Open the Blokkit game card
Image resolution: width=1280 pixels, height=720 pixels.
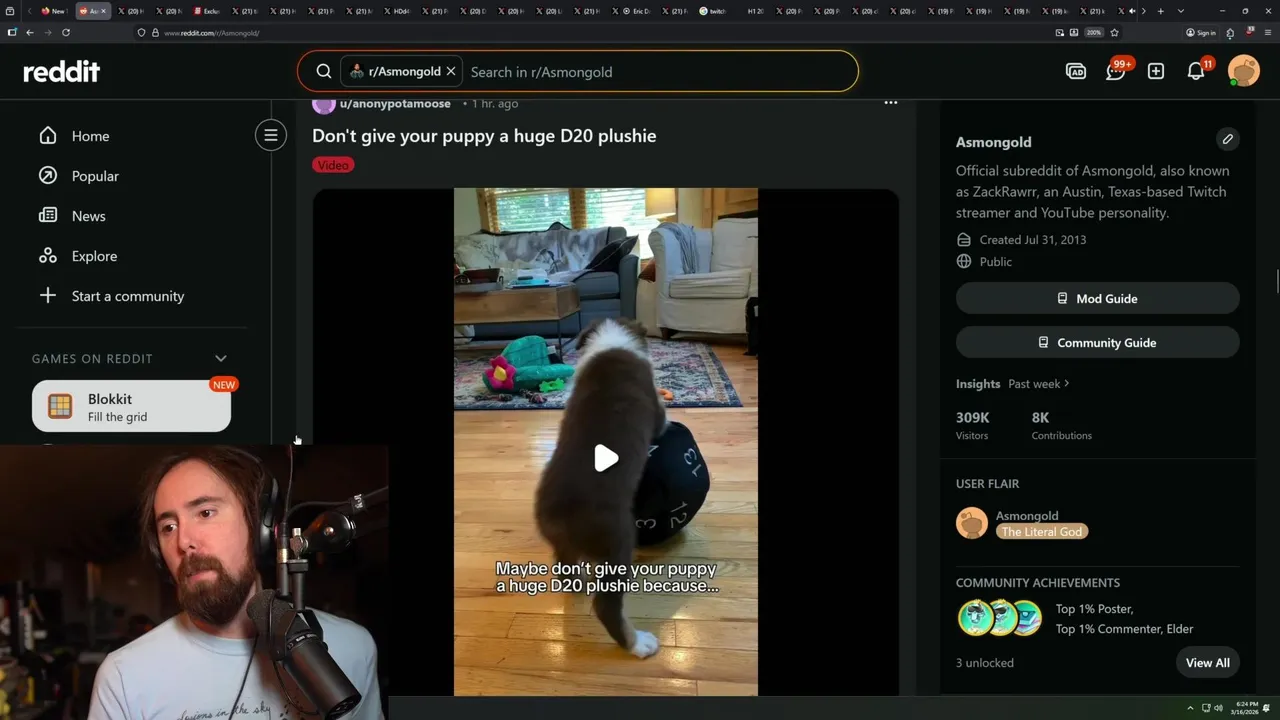point(131,406)
